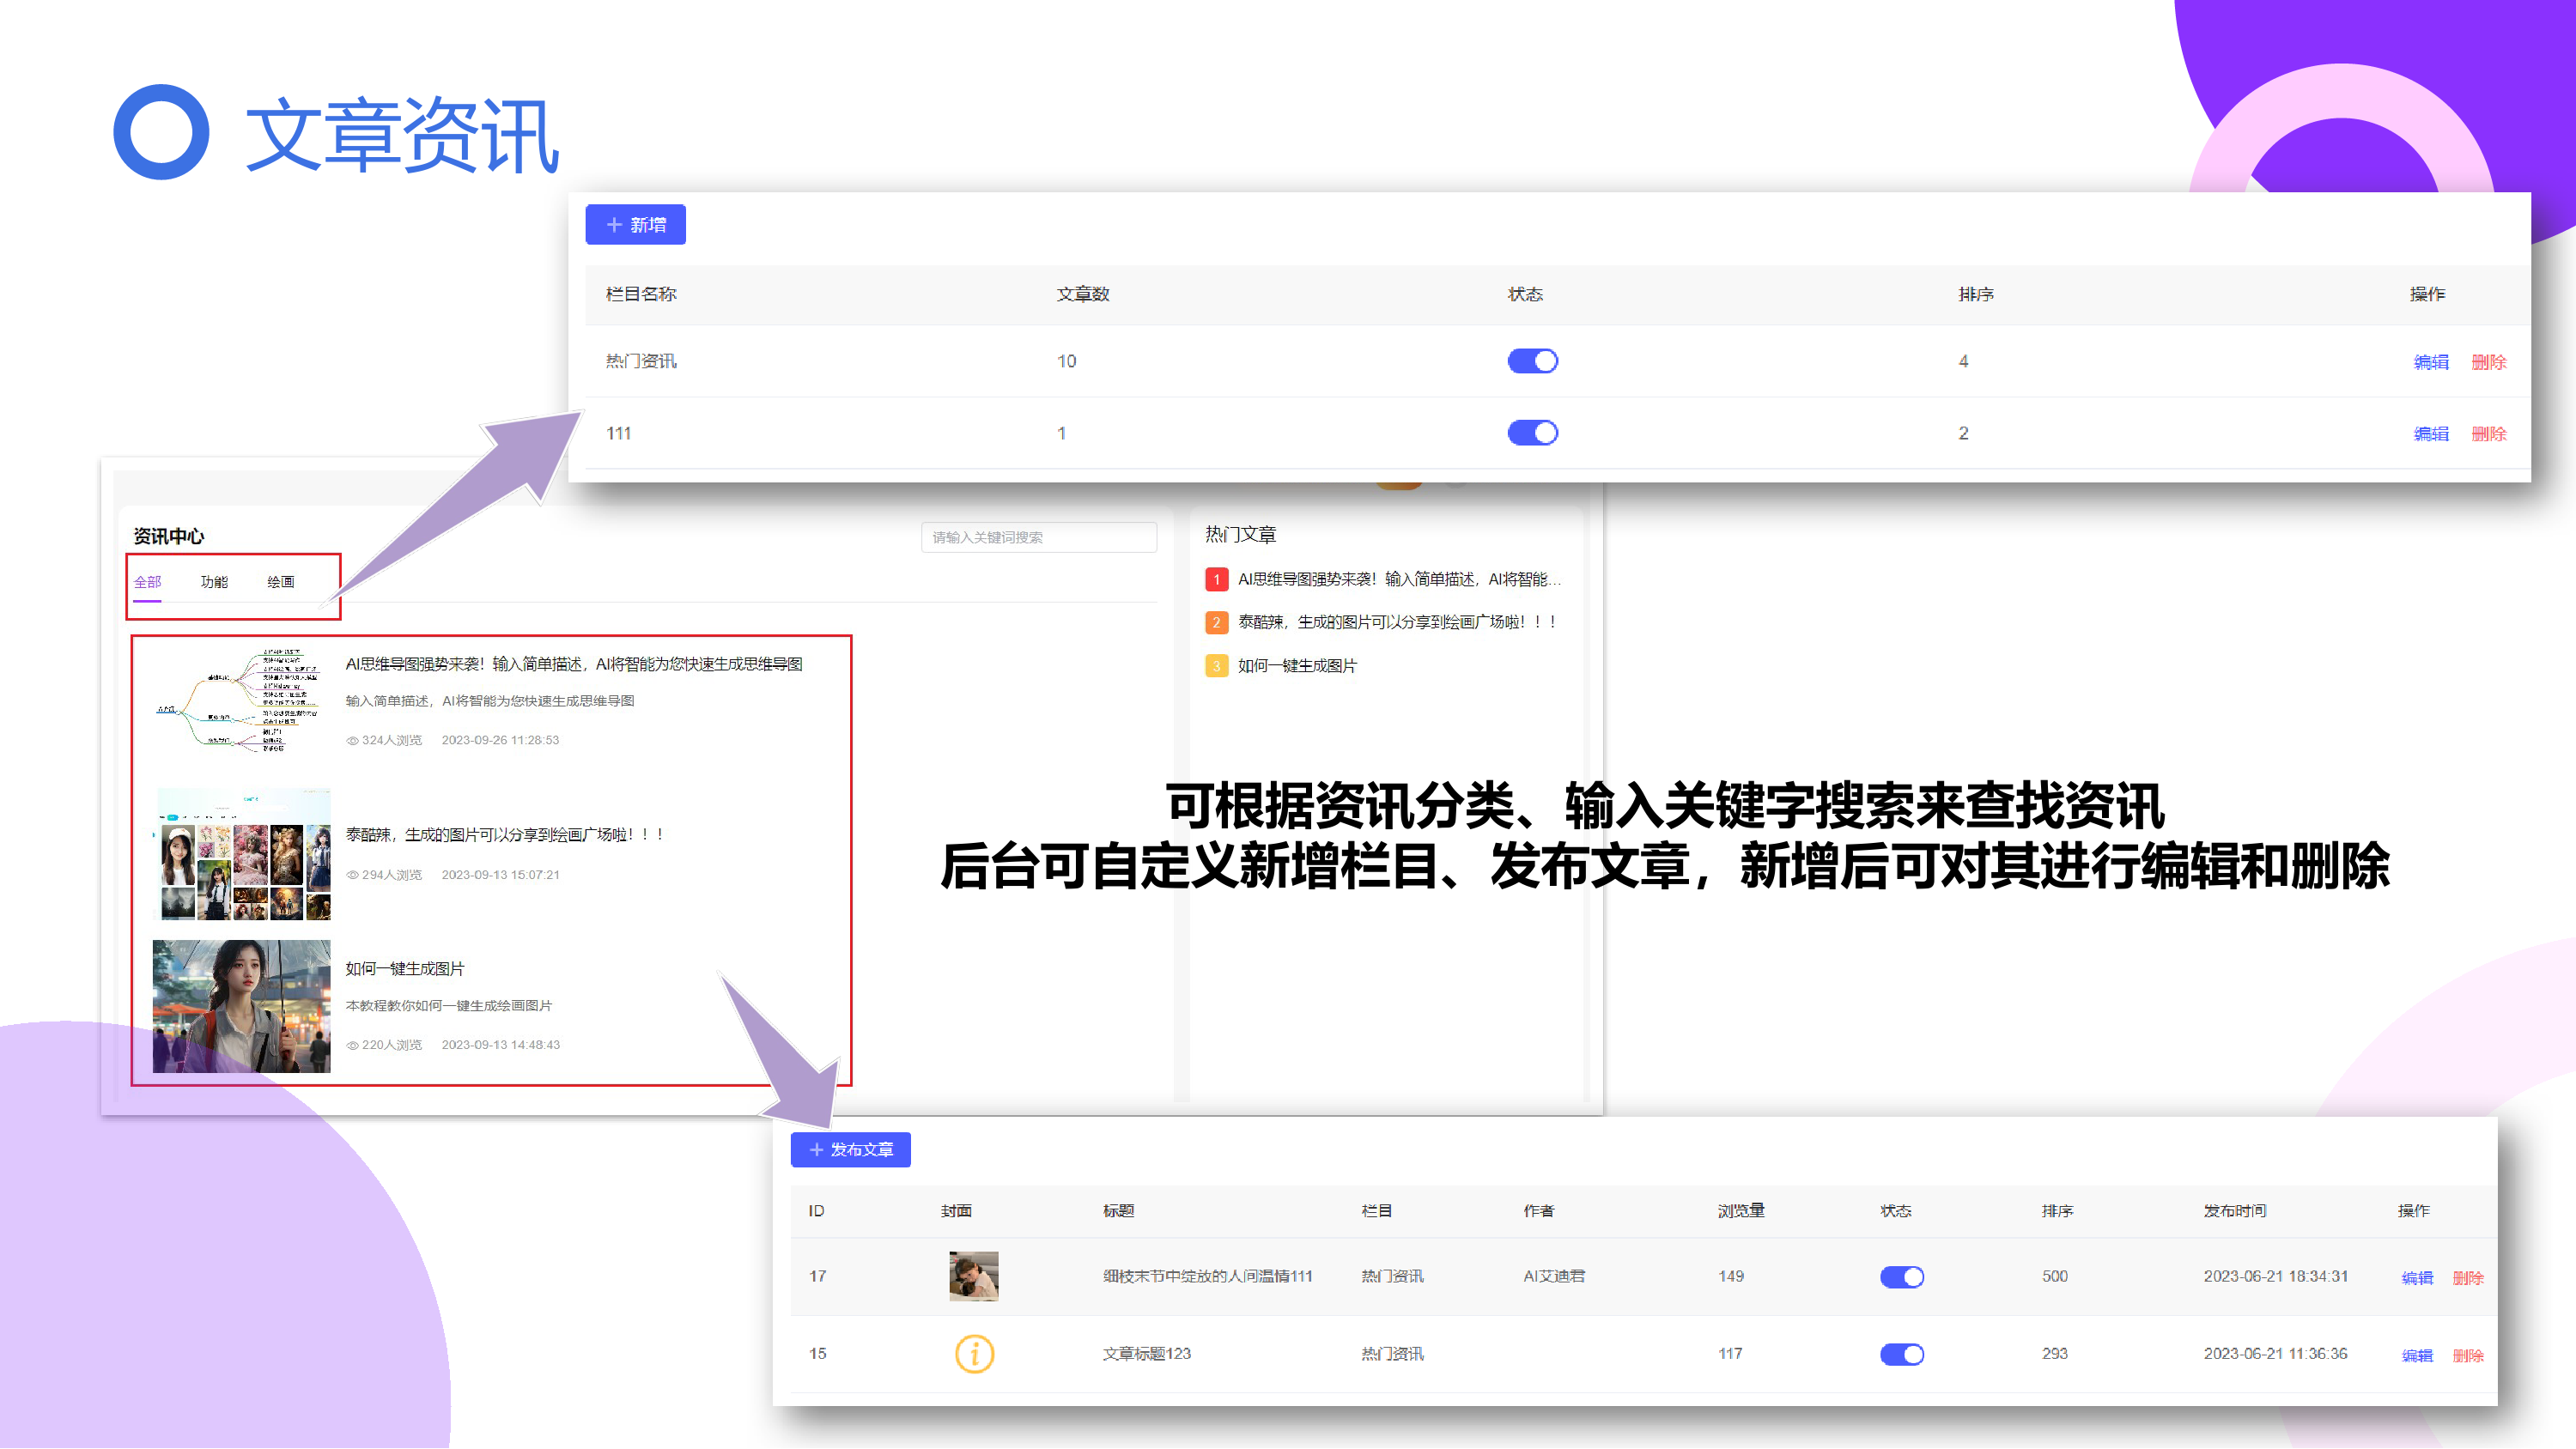Click 删除 link for column 111
Image resolution: width=2576 pixels, height=1449 pixels.
click(x=2488, y=434)
